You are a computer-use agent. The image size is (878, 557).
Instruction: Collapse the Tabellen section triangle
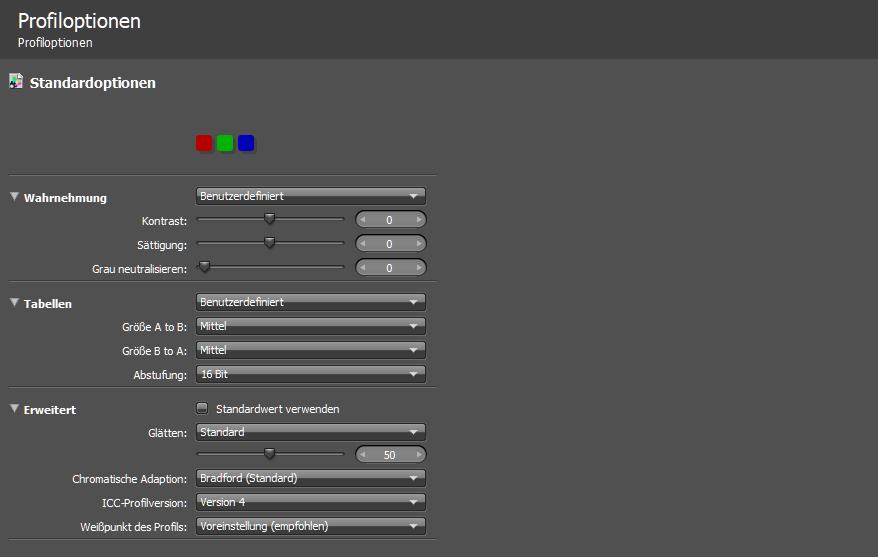pos(15,302)
